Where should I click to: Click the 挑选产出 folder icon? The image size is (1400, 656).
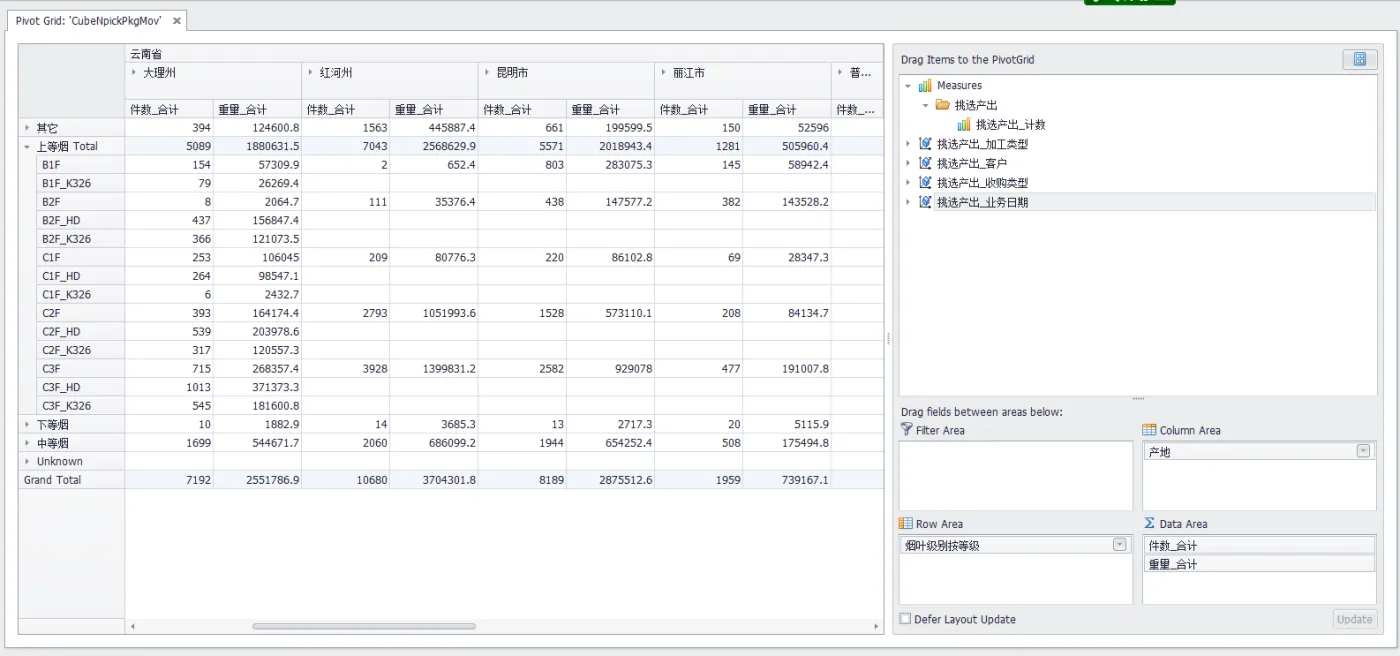[942, 105]
